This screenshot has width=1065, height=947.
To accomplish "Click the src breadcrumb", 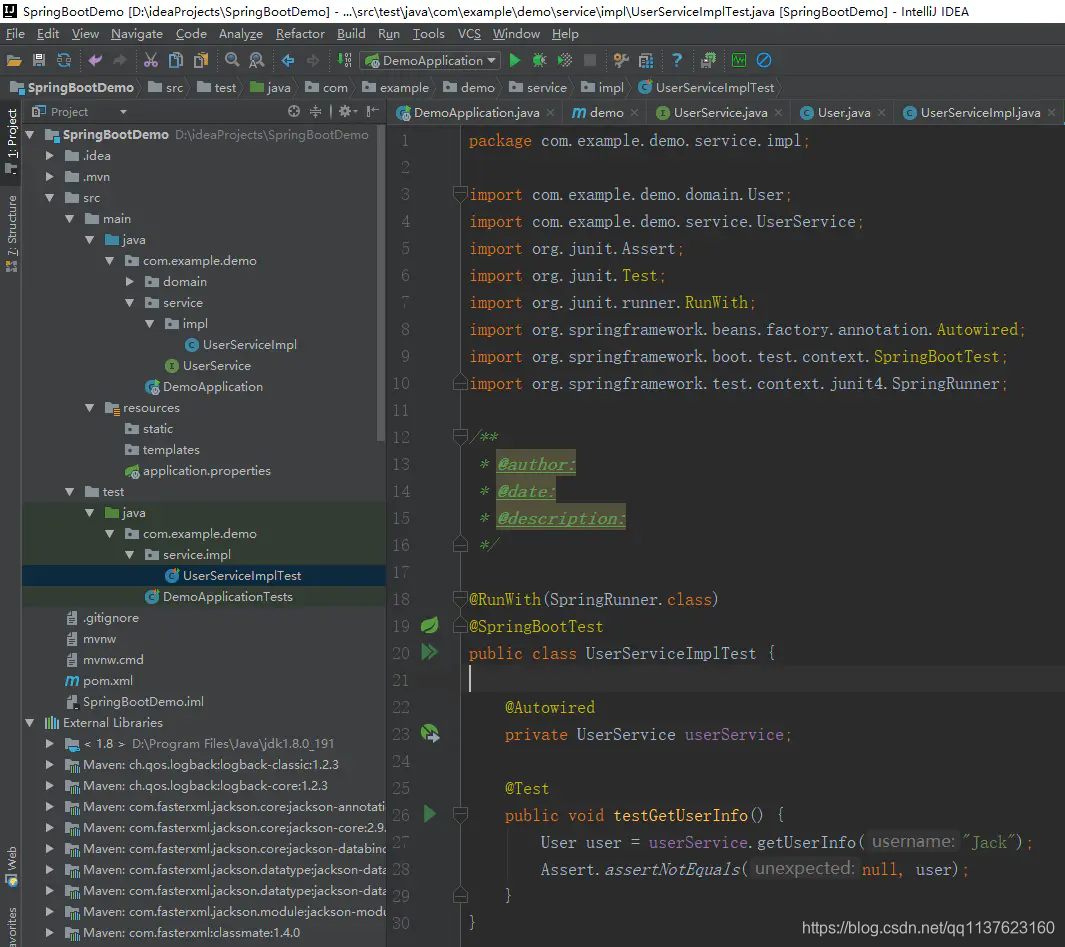I will (x=166, y=88).
